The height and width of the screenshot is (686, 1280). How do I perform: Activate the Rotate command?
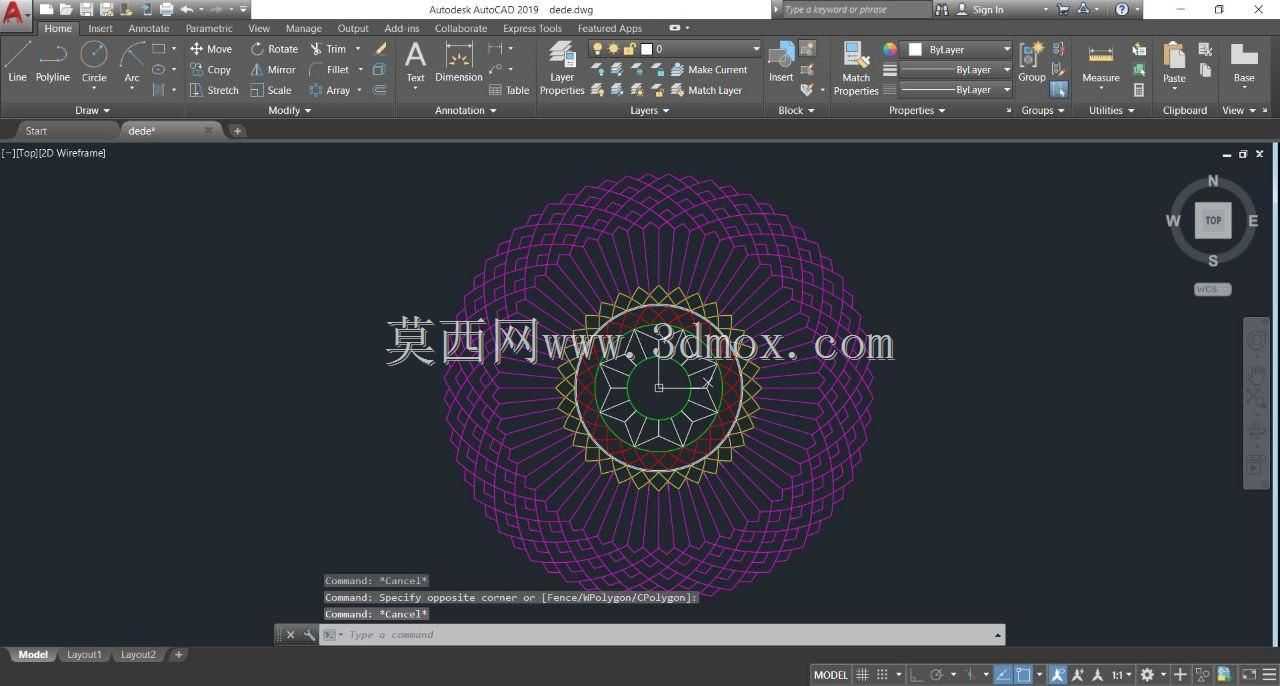click(x=274, y=48)
